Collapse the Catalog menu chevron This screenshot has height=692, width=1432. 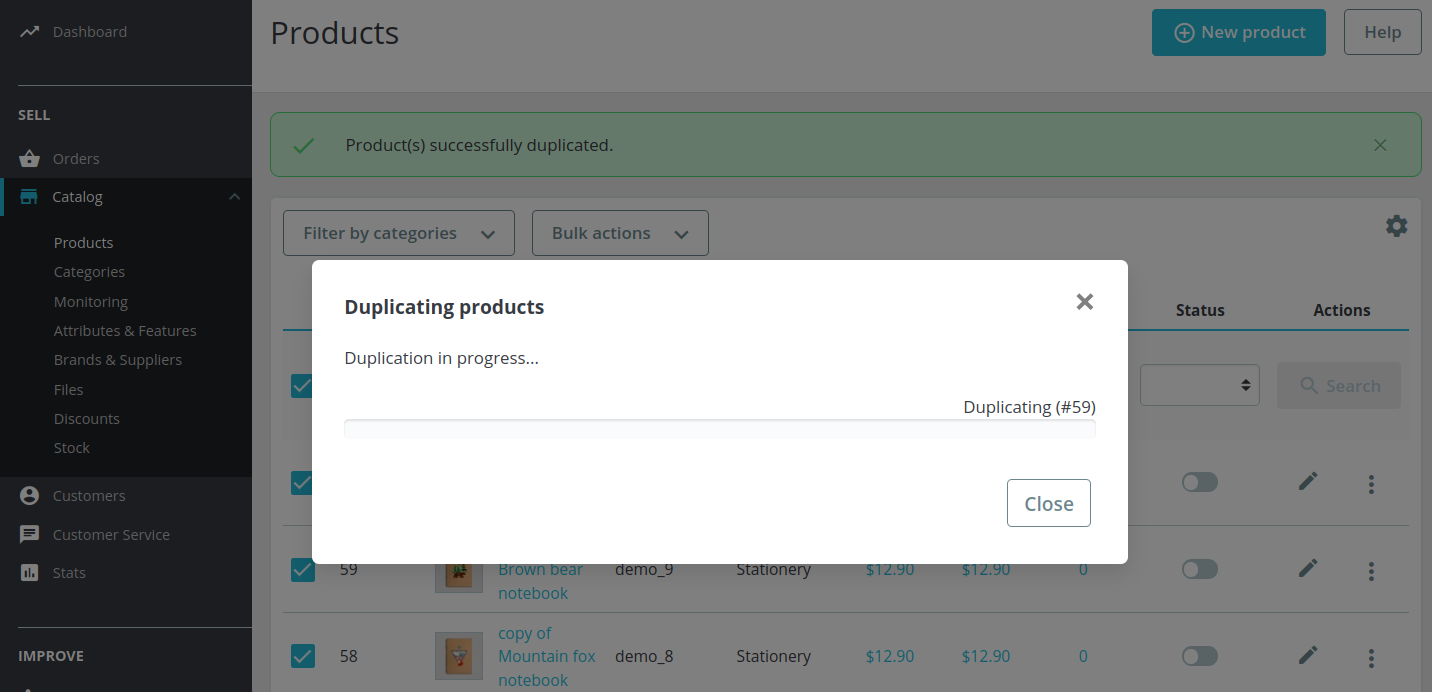pos(235,196)
